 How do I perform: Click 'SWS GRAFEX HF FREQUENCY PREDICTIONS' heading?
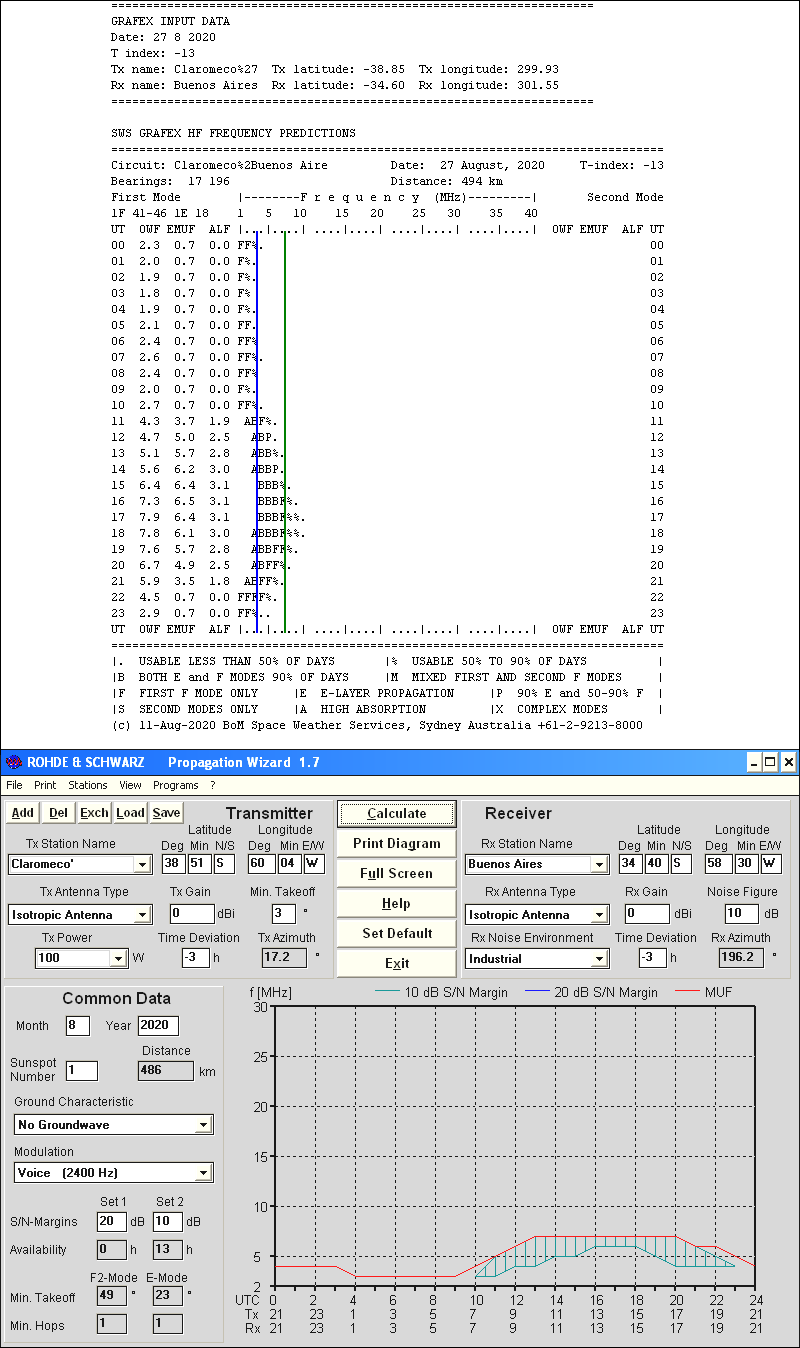(233, 133)
